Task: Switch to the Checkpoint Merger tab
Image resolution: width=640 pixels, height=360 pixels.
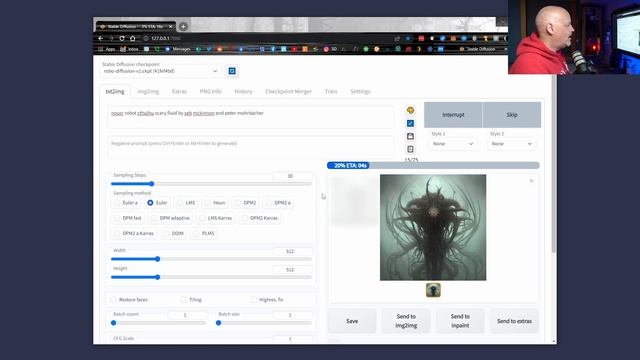Action: [x=288, y=91]
